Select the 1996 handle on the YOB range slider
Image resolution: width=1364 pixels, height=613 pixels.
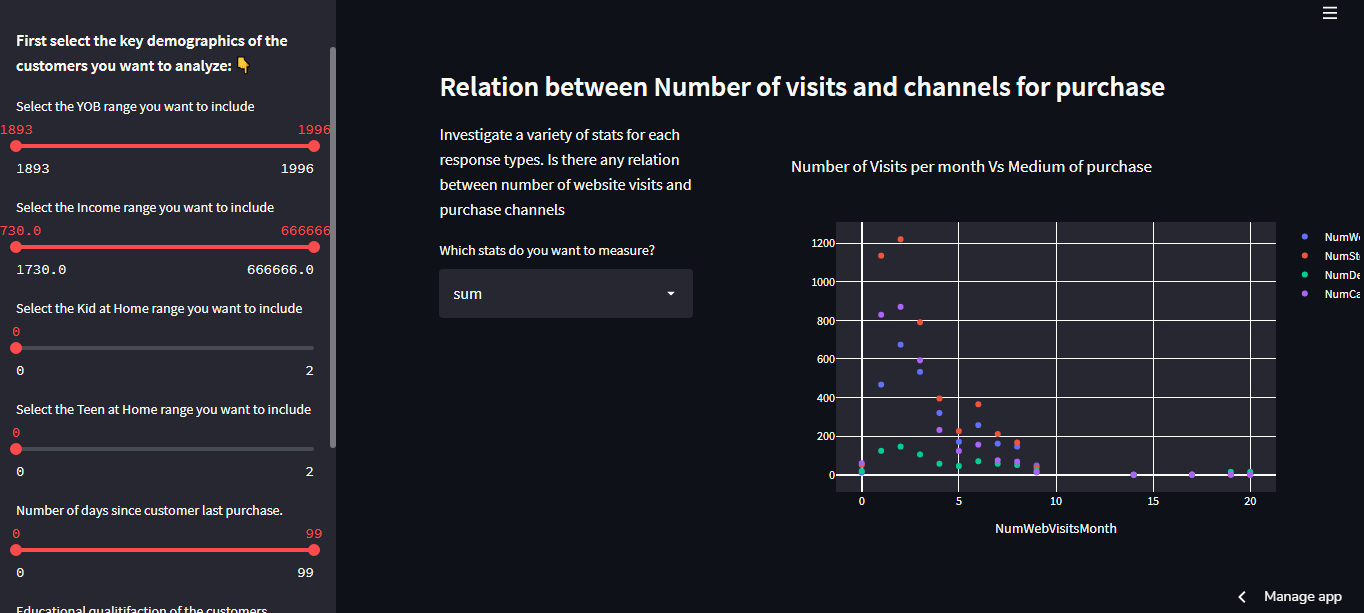[314, 146]
